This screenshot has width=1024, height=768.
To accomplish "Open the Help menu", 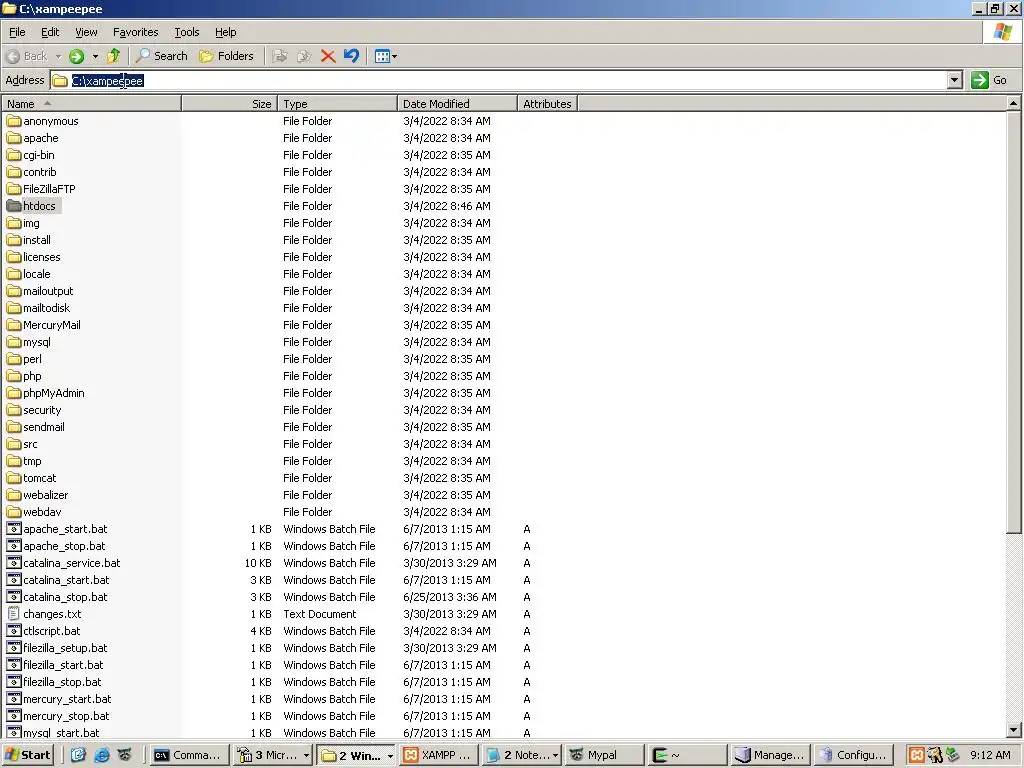I will [225, 32].
